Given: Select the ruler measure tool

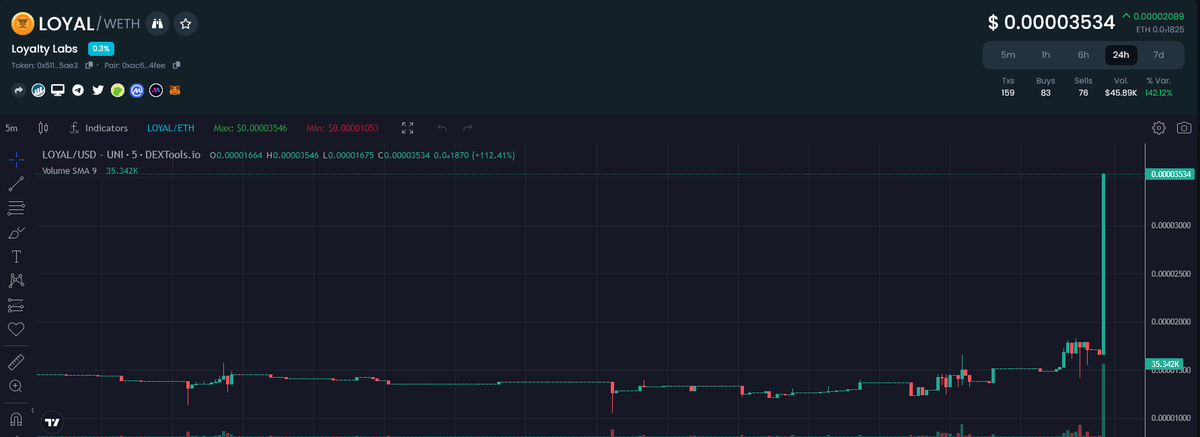Looking at the screenshot, I should coord(16,361).
